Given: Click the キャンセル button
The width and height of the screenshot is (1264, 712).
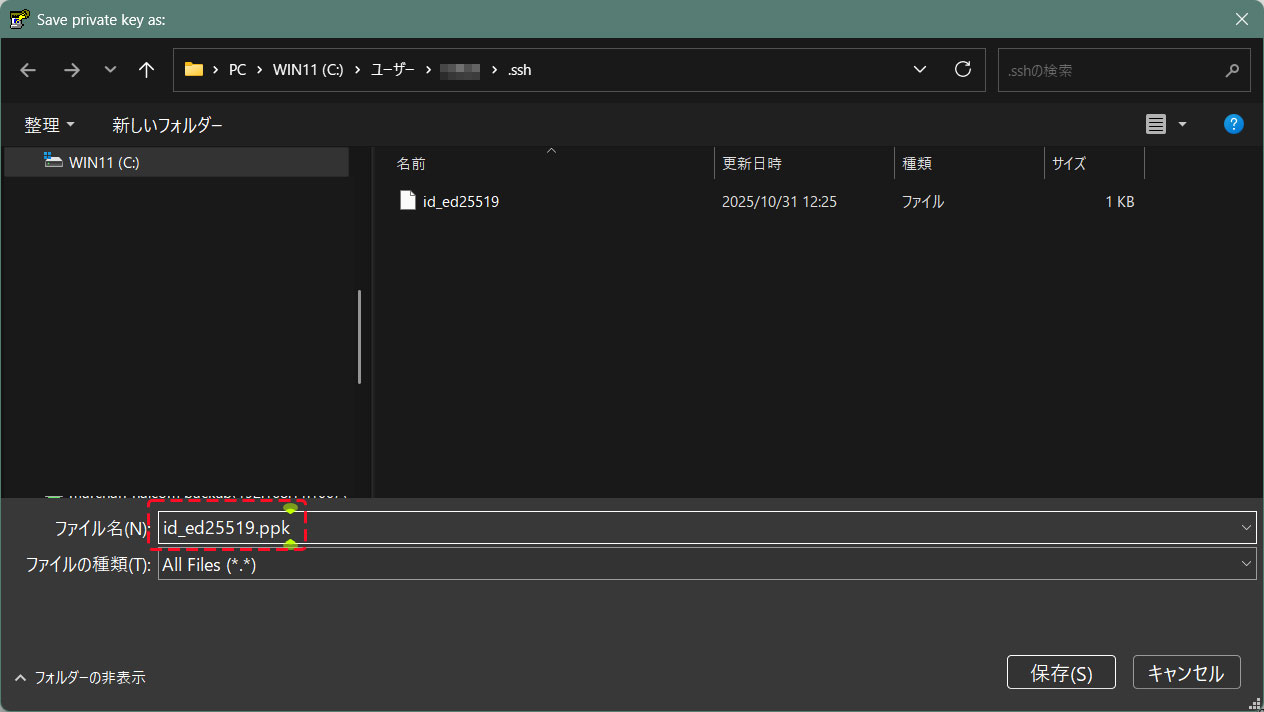Looking at the screenshot, I should click(x=1186, y=673).
